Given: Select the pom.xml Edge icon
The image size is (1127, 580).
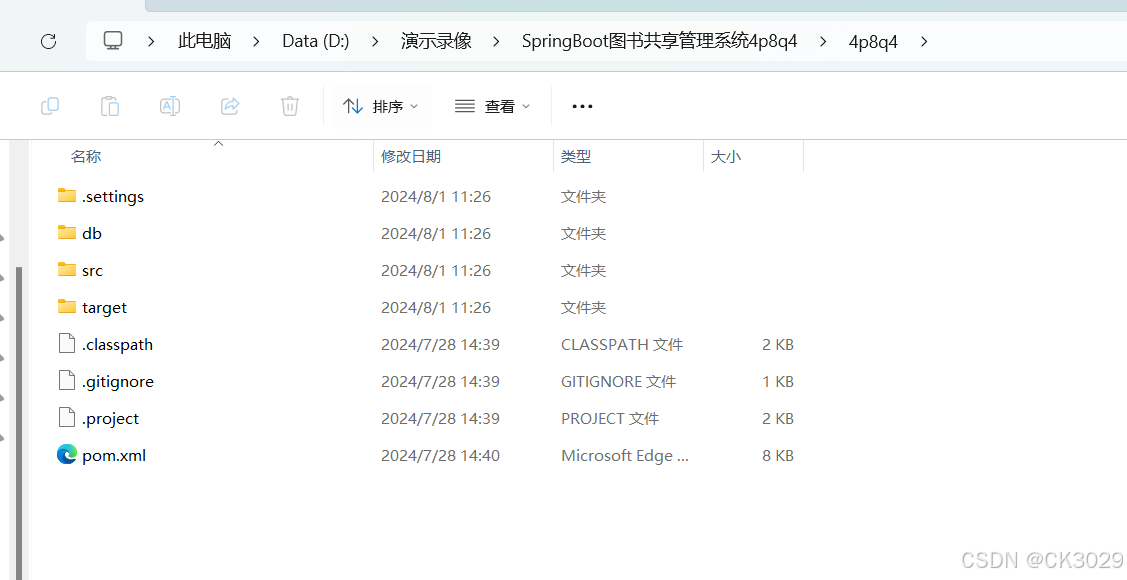Looking at the screenshot, I should 67,454.
